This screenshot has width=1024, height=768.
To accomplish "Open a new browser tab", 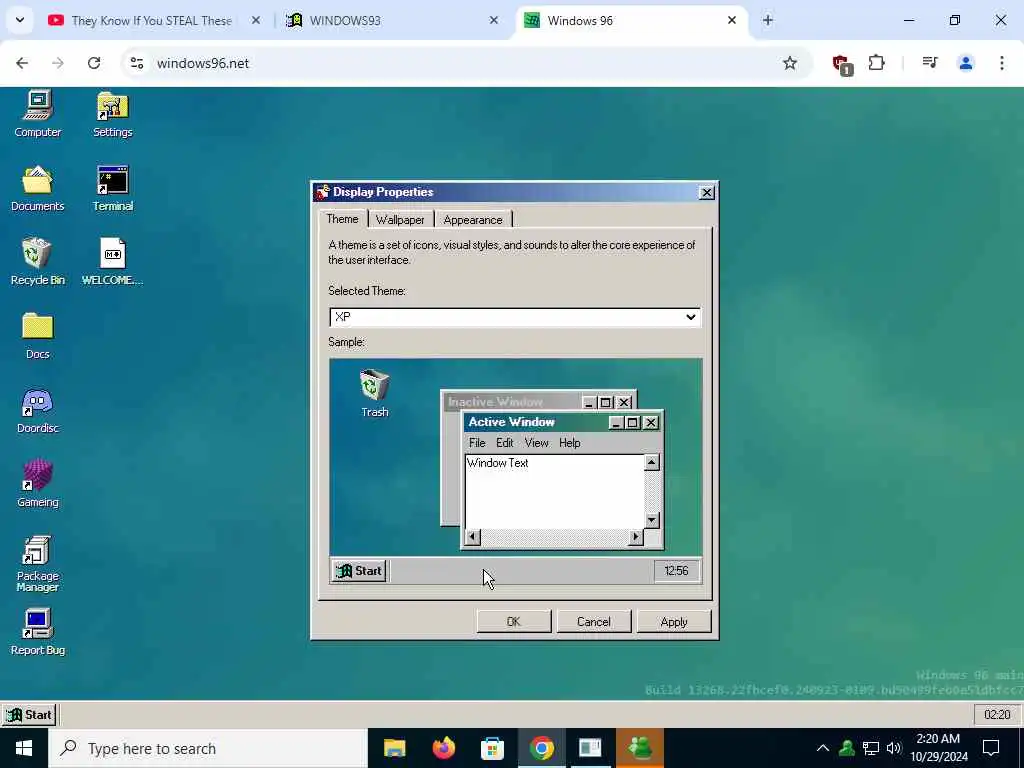I will [767, 20].
